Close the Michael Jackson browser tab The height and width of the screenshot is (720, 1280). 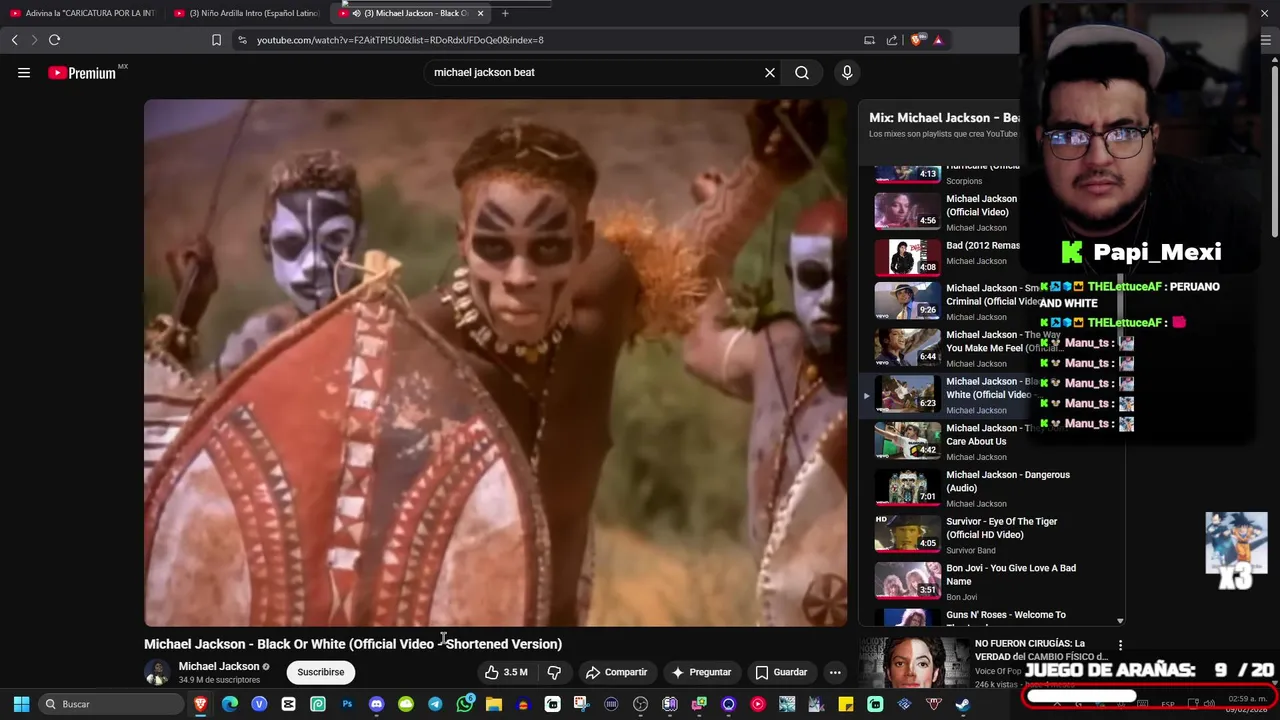(480, 13)
